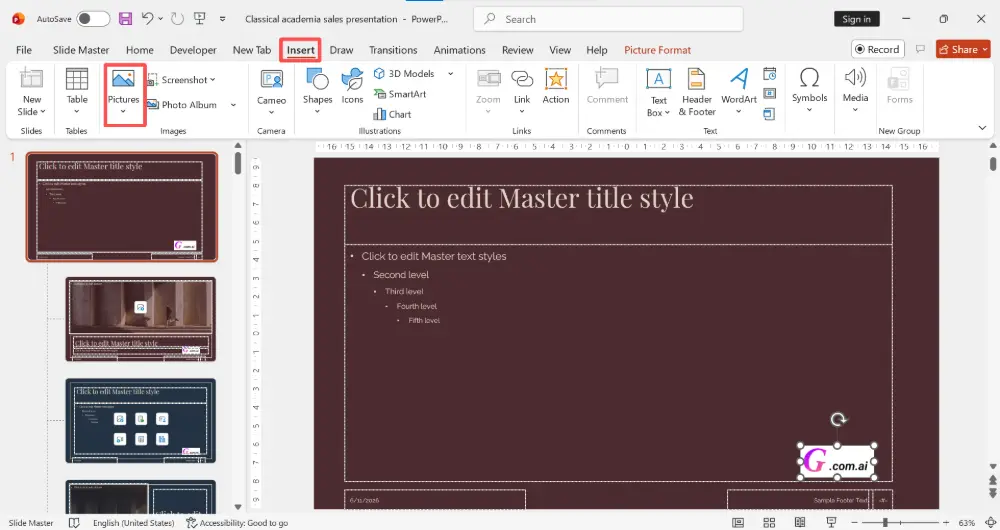Switch to the Slide Master tab
Viewport: 1000px width, 530px height.
[x=81, y=50]
